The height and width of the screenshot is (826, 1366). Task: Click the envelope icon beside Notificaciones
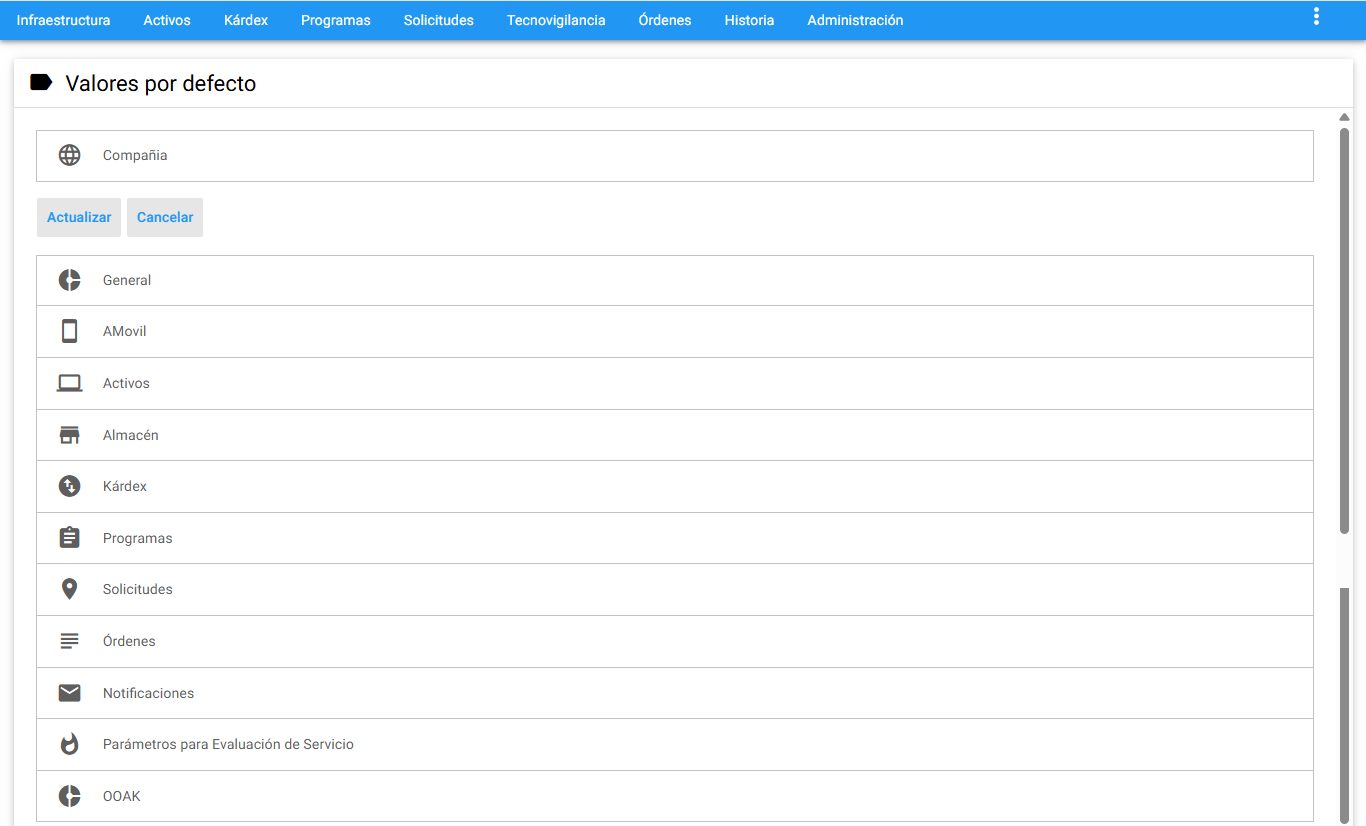tap(69, 693)
